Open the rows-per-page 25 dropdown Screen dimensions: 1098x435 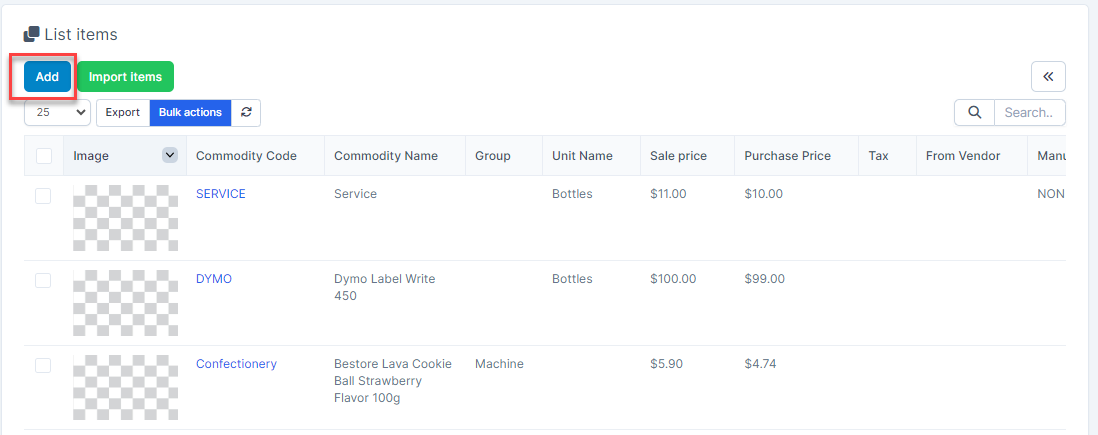[x=57, y=113]
